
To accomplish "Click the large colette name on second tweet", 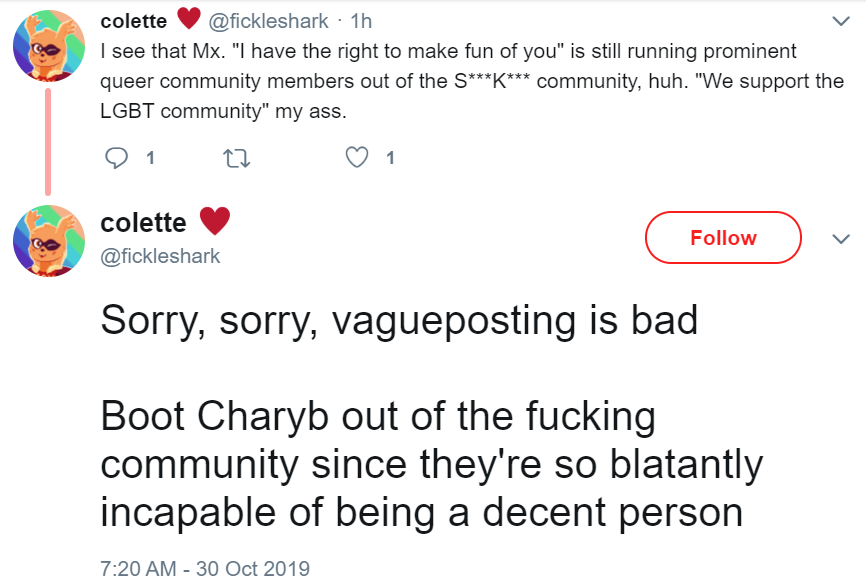I will [144, 222].
